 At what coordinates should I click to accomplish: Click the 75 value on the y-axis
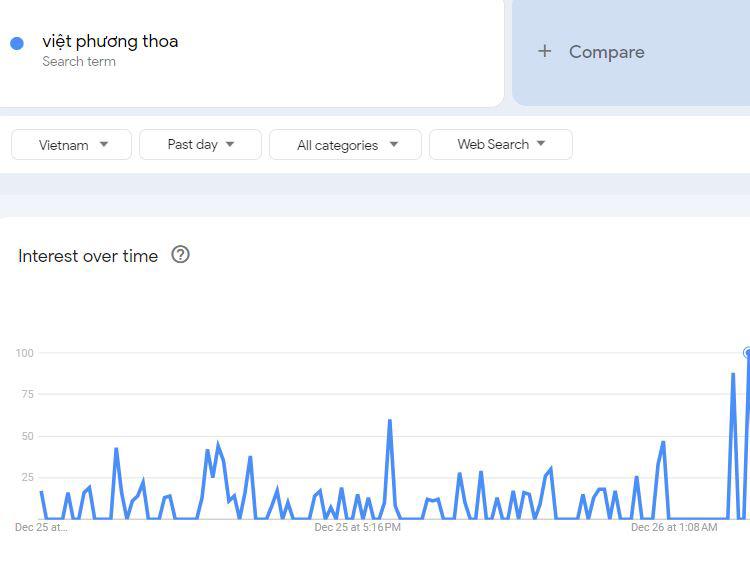27,395
